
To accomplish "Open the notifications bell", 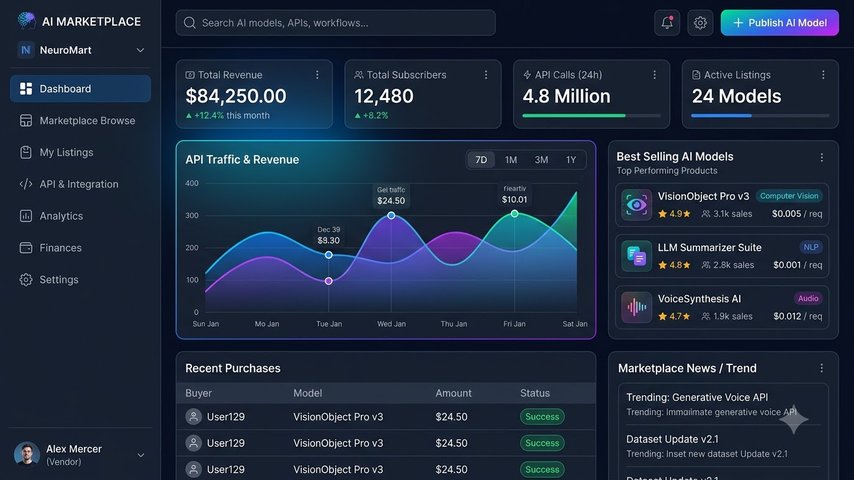I will tap(667, 22).
